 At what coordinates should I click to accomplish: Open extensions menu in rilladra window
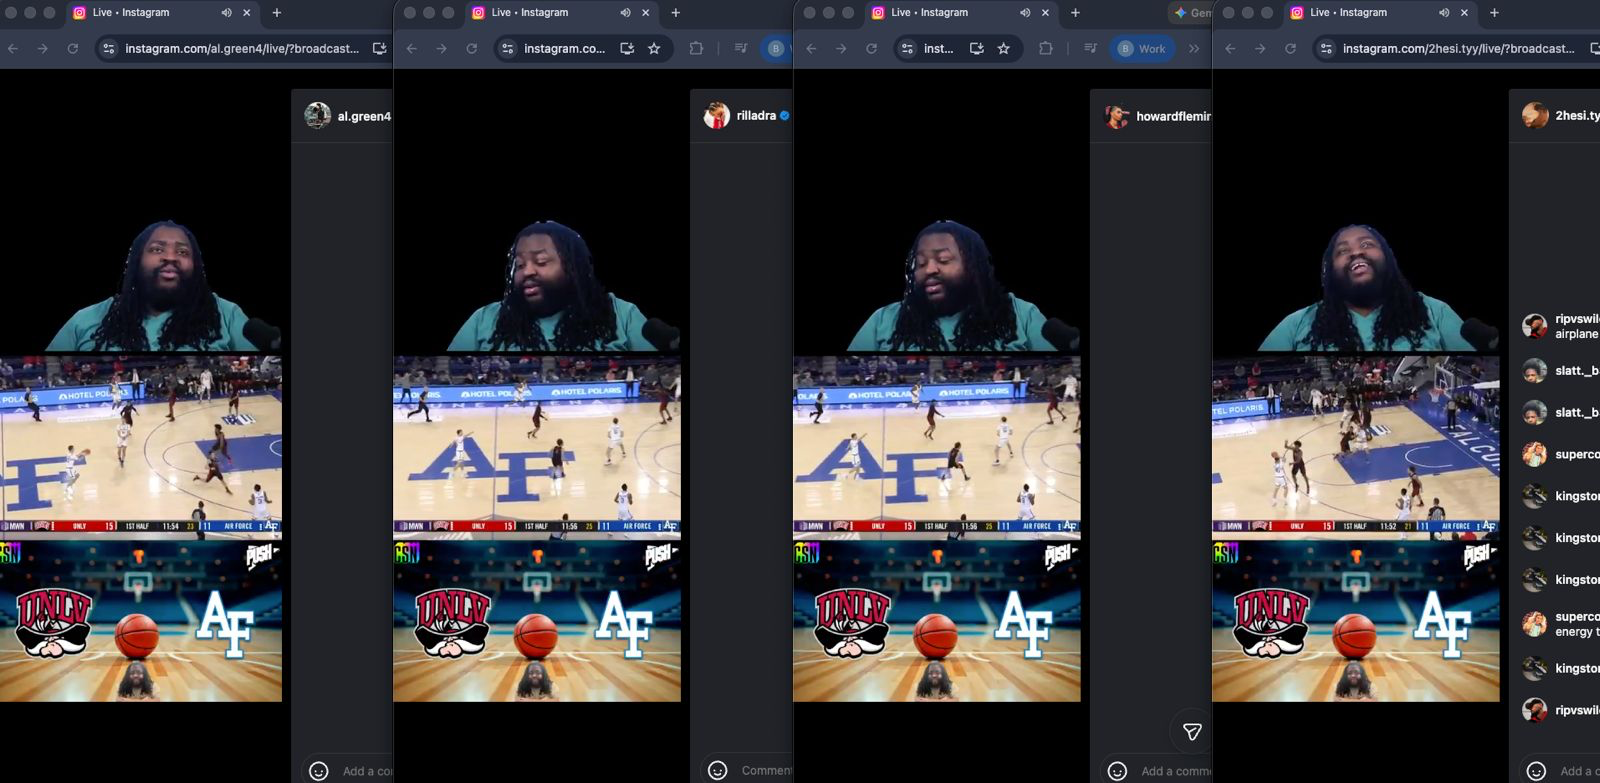click(696, 48)
